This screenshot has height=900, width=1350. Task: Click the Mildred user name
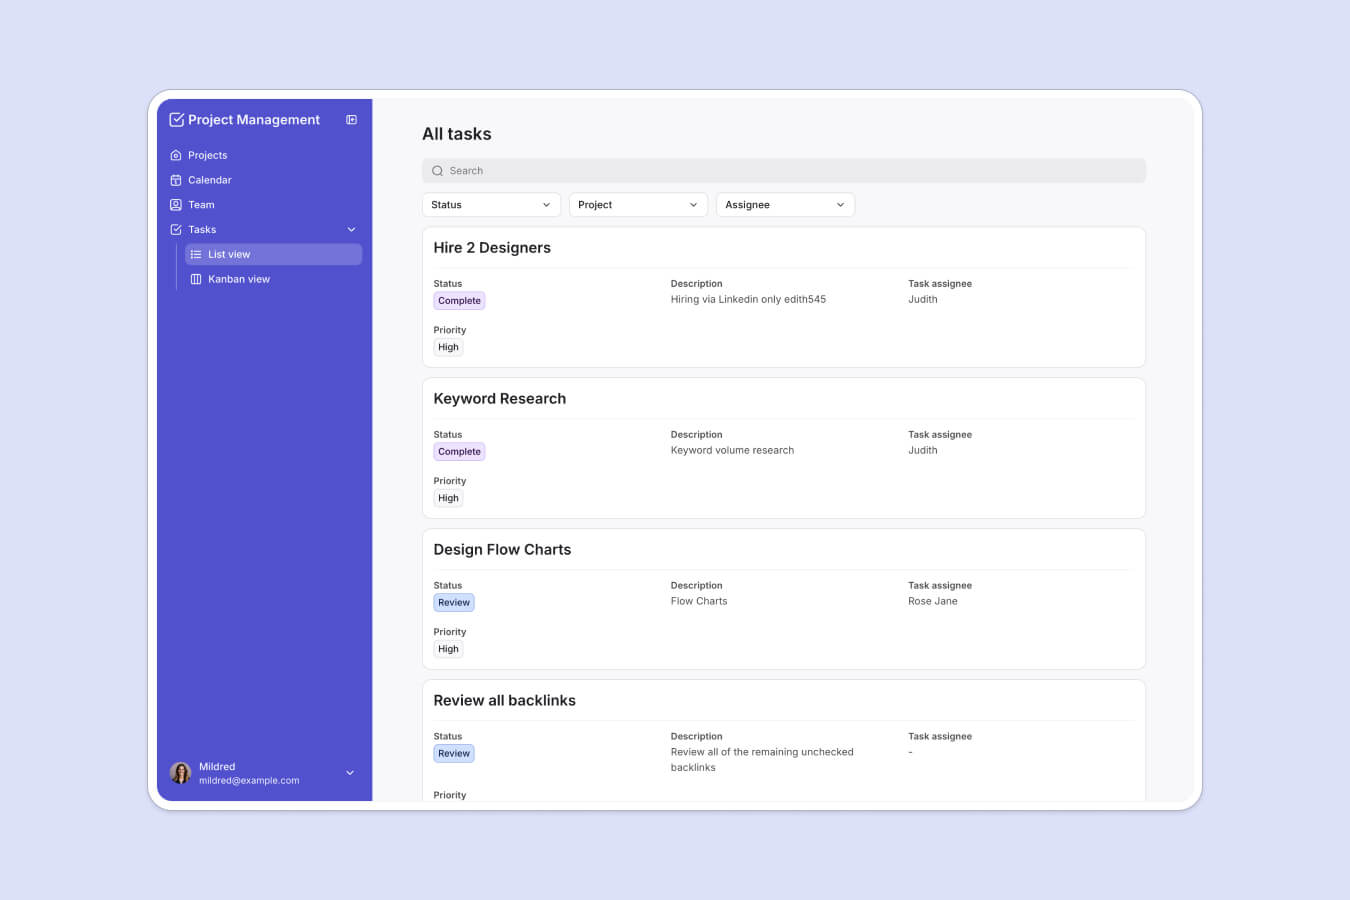click(x=217, y=767)
